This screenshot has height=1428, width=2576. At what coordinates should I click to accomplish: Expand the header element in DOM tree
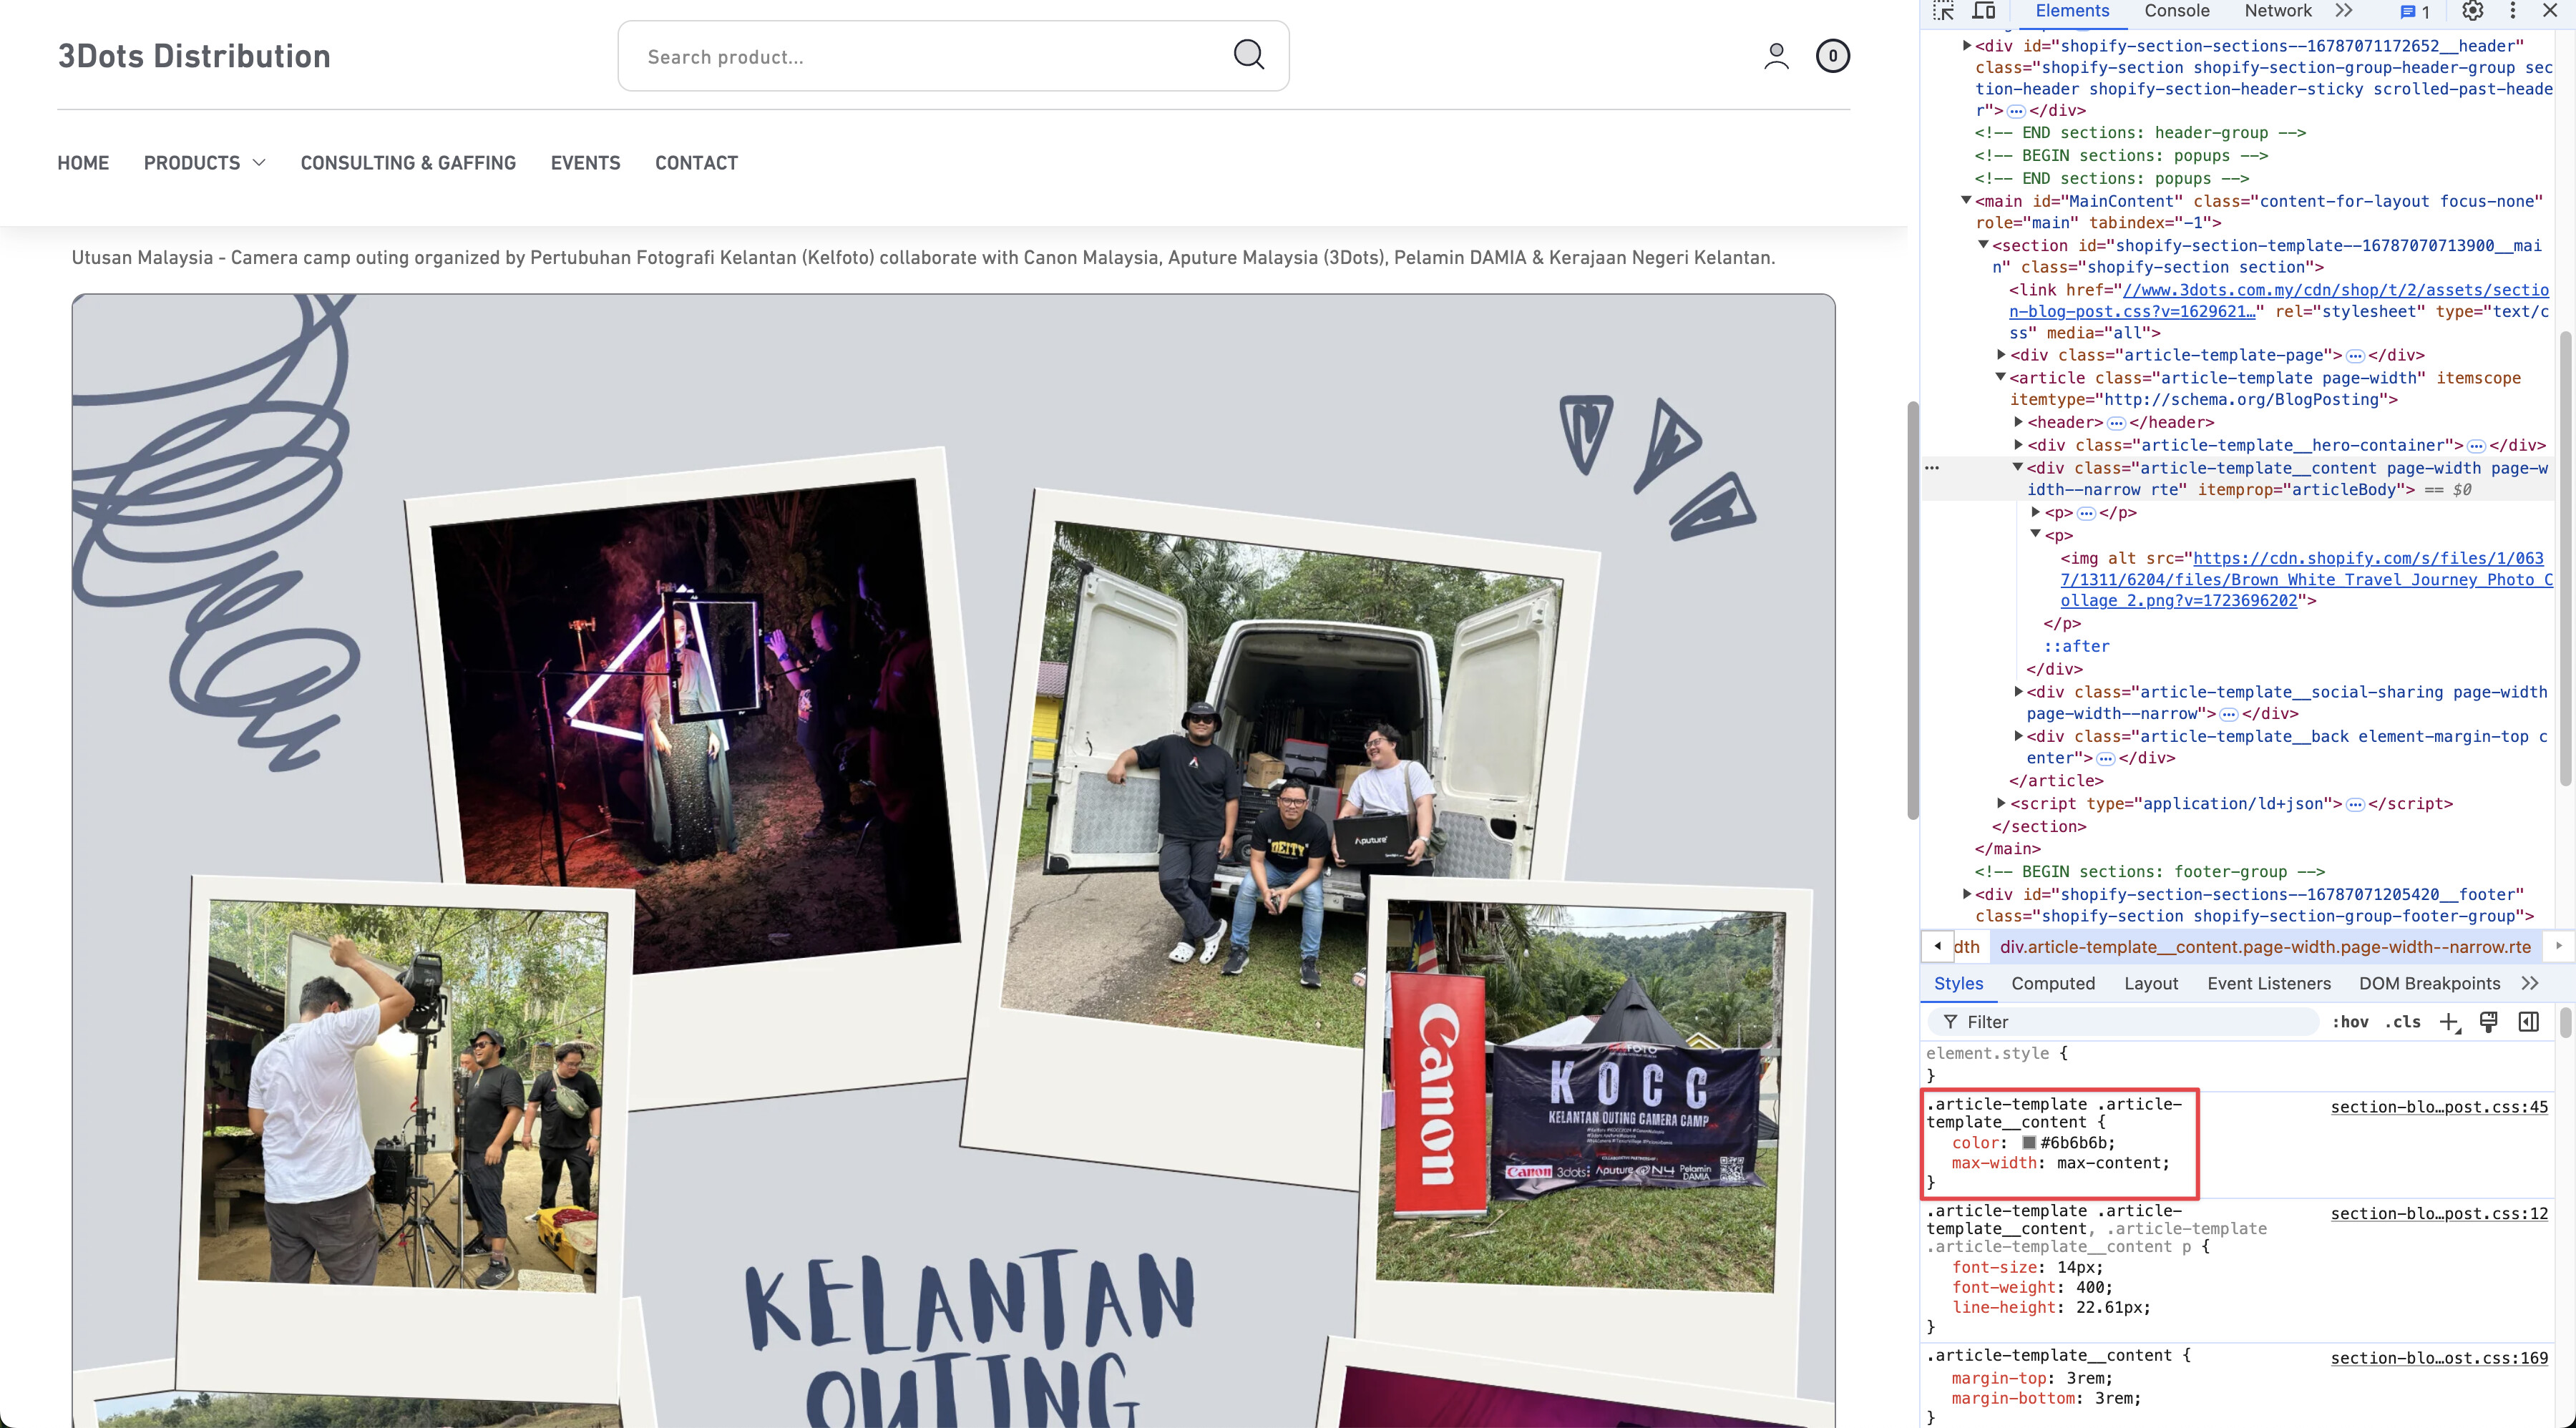pyautogui.click(x=2019, y=422)
